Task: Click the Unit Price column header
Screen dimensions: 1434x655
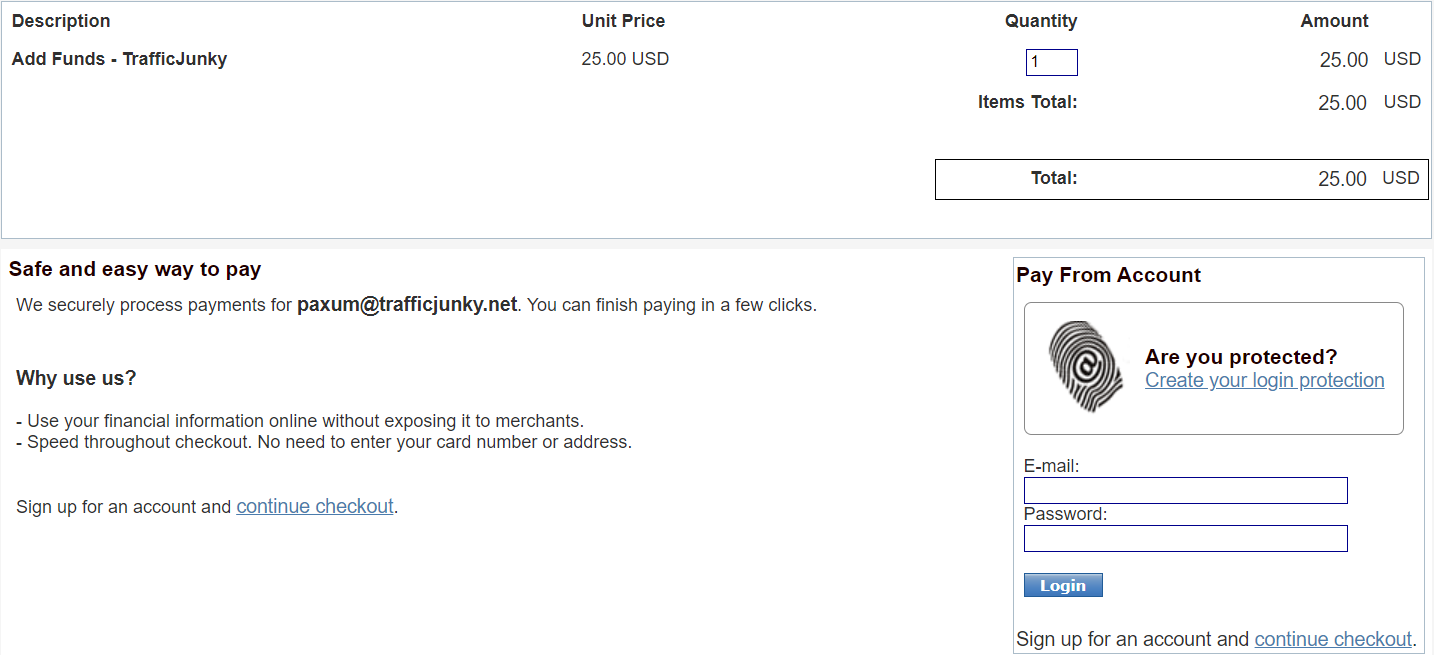Action: click(623, 21)
